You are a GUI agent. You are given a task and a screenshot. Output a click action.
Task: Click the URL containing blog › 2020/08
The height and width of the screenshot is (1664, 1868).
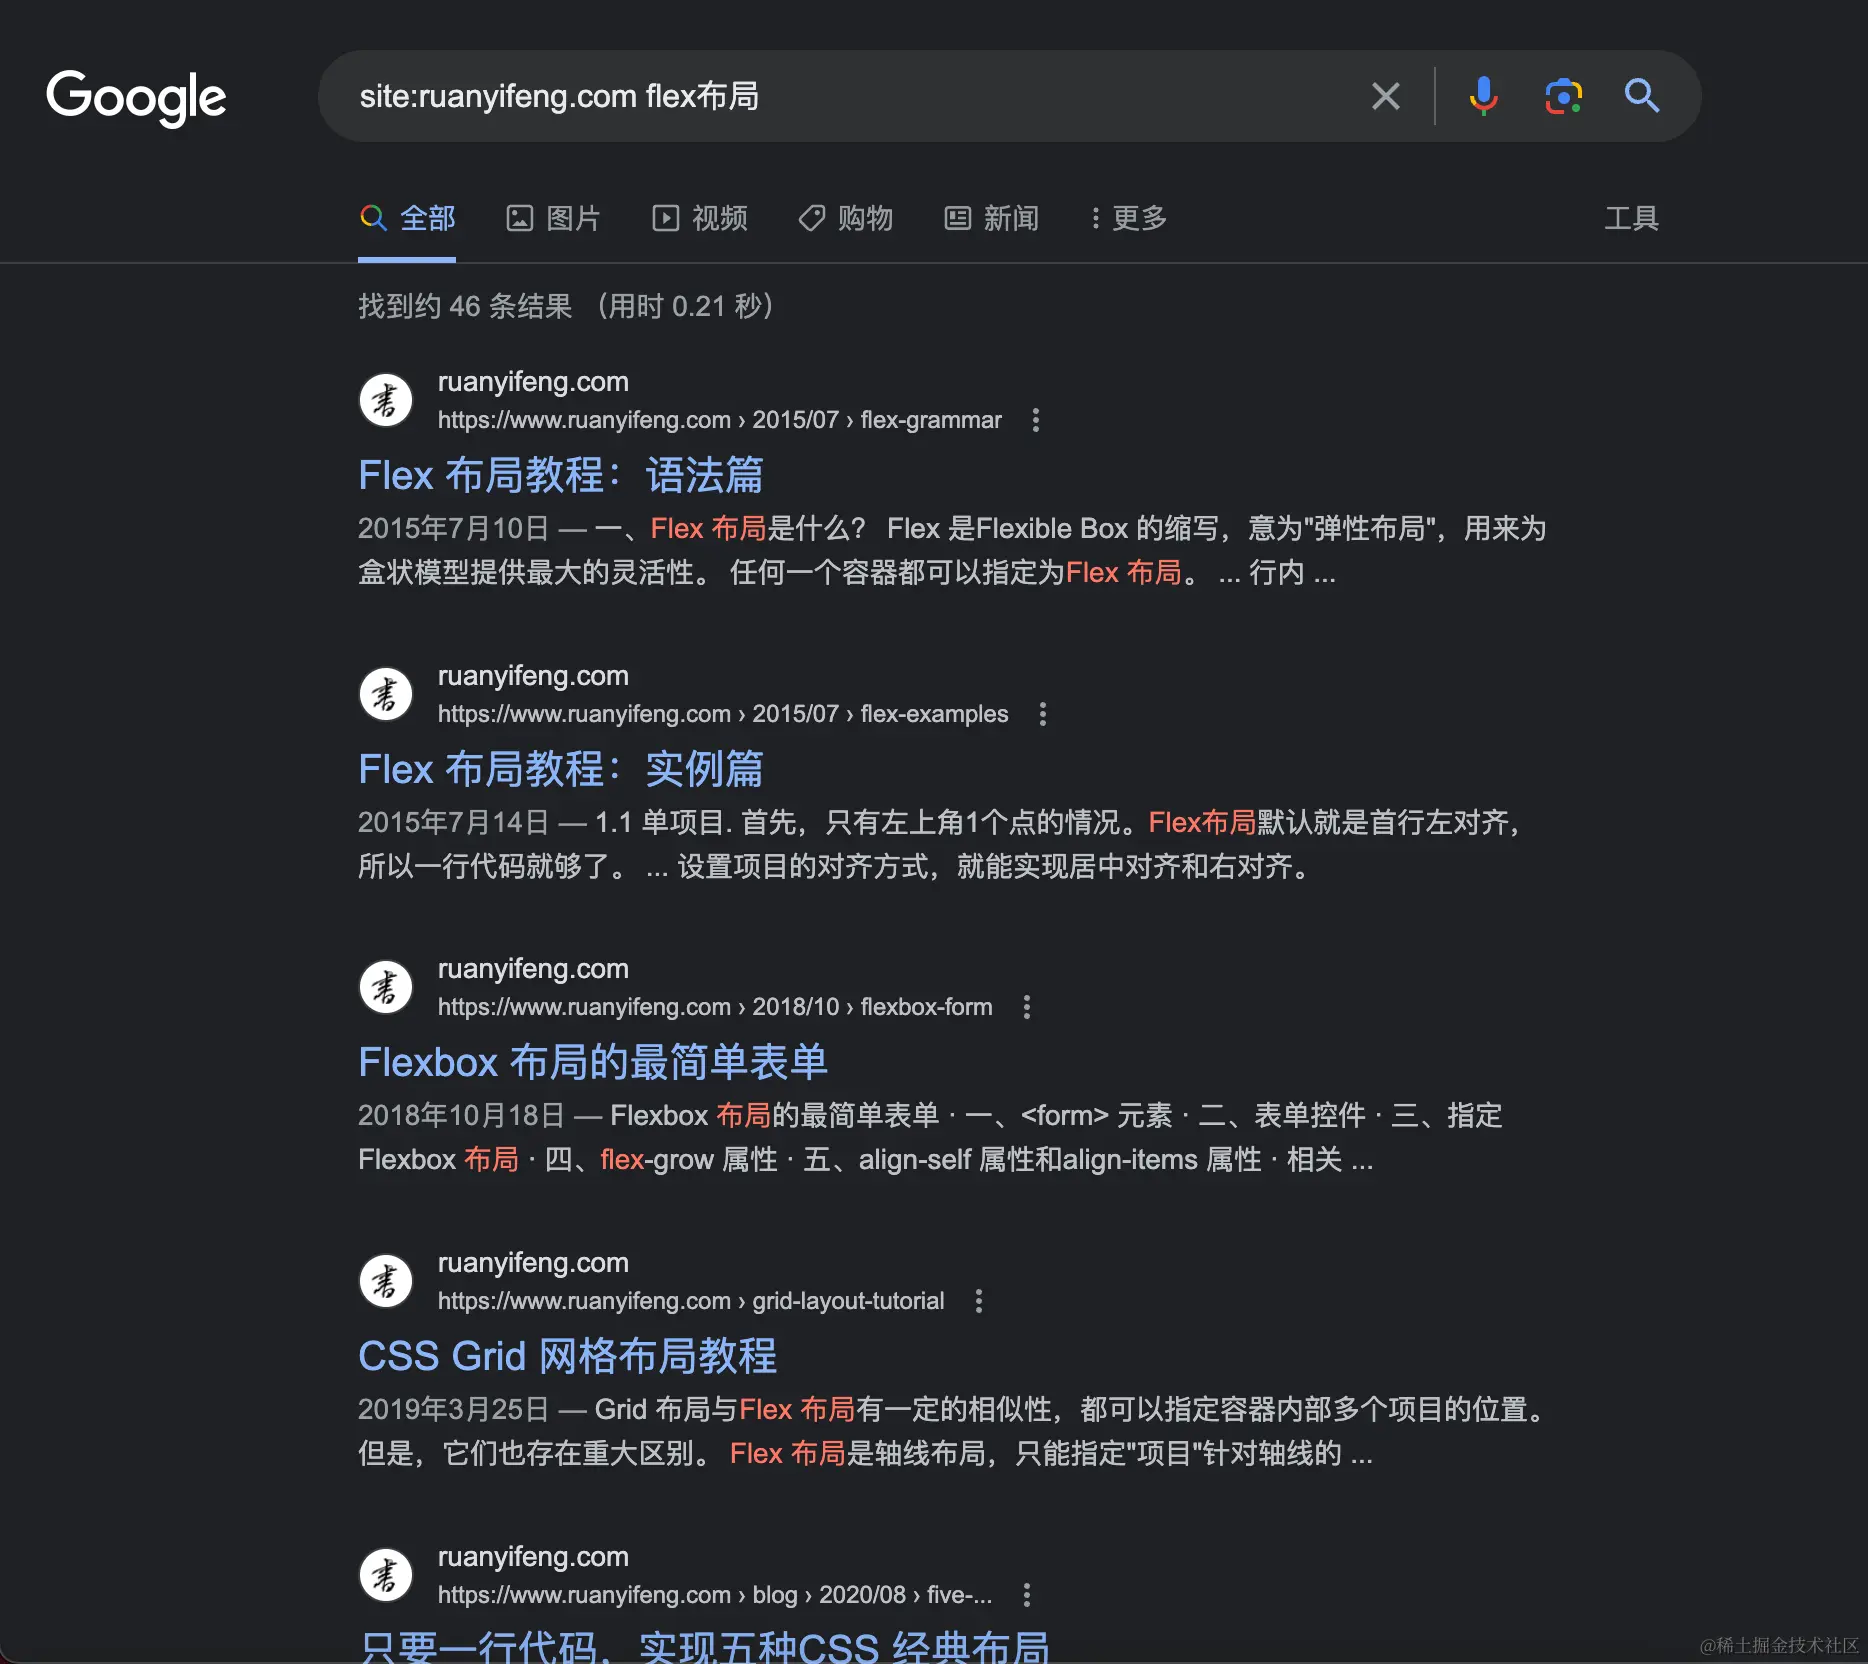pos(715,1595)
